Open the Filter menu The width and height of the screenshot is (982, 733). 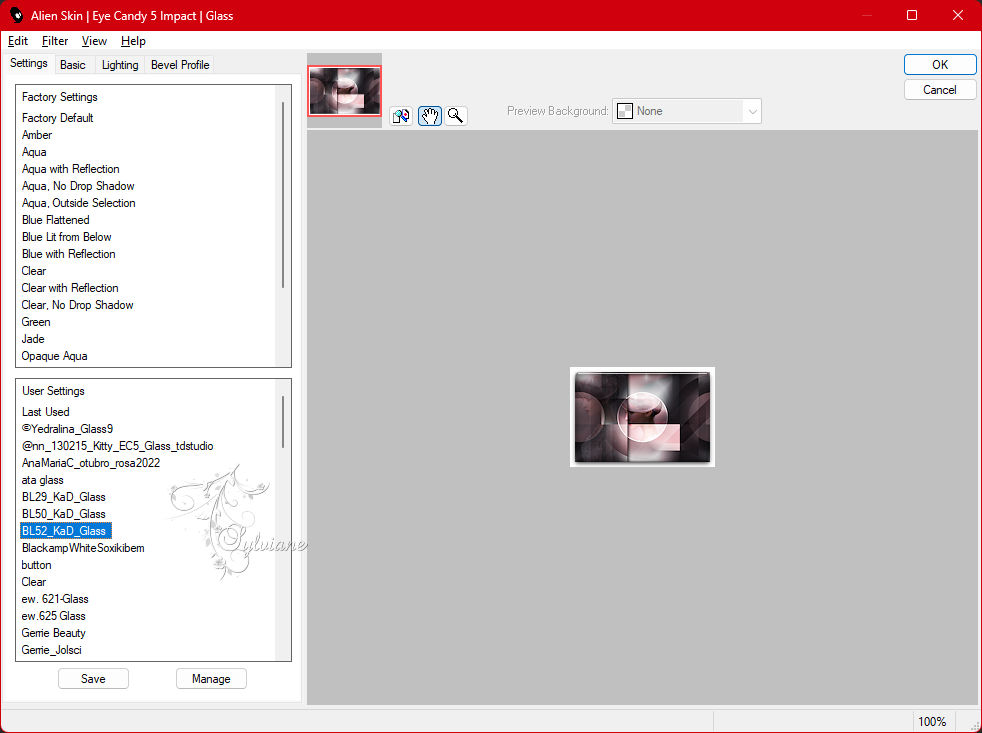point(55,41)
